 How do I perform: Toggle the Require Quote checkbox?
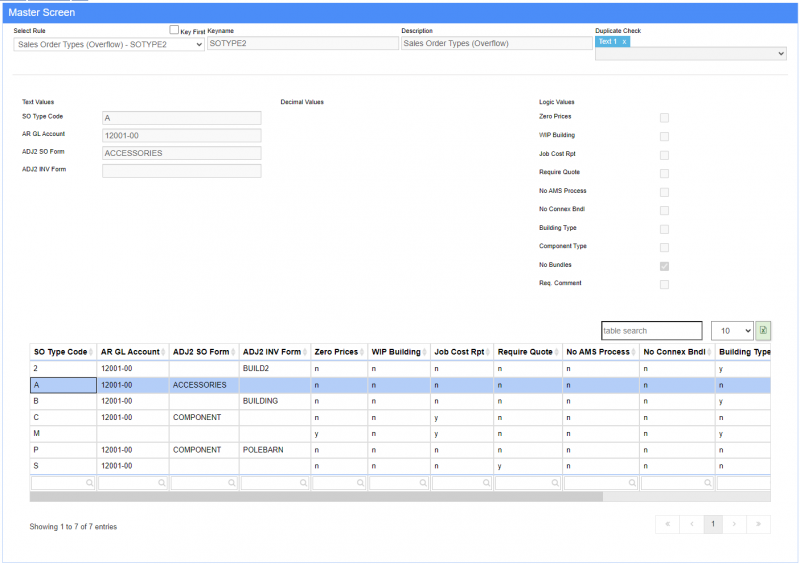tap(664, 173)
